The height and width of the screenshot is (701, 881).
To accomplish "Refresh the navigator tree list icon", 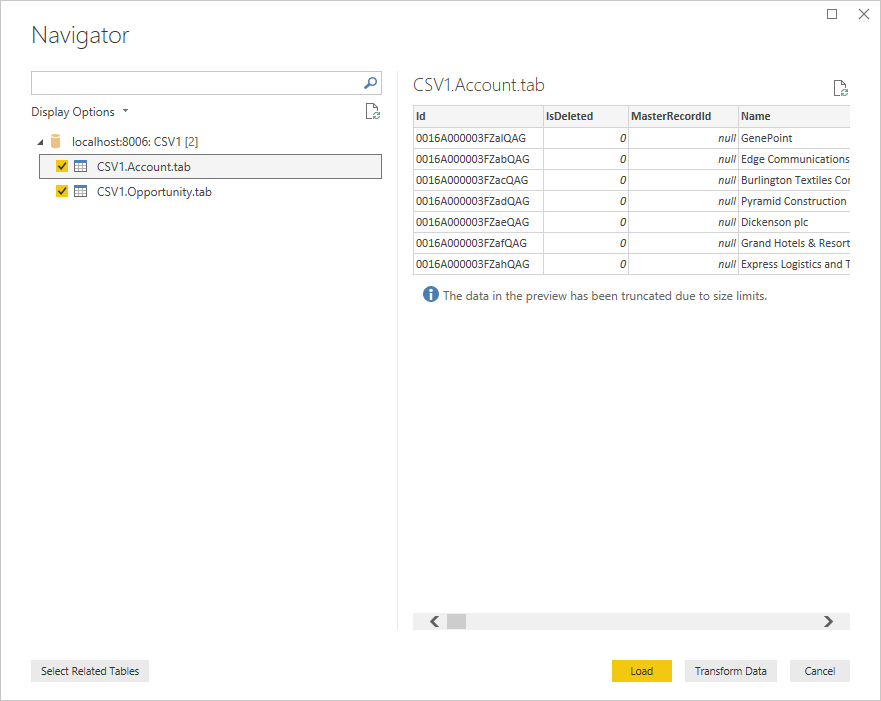I will [x=373, y=112].
